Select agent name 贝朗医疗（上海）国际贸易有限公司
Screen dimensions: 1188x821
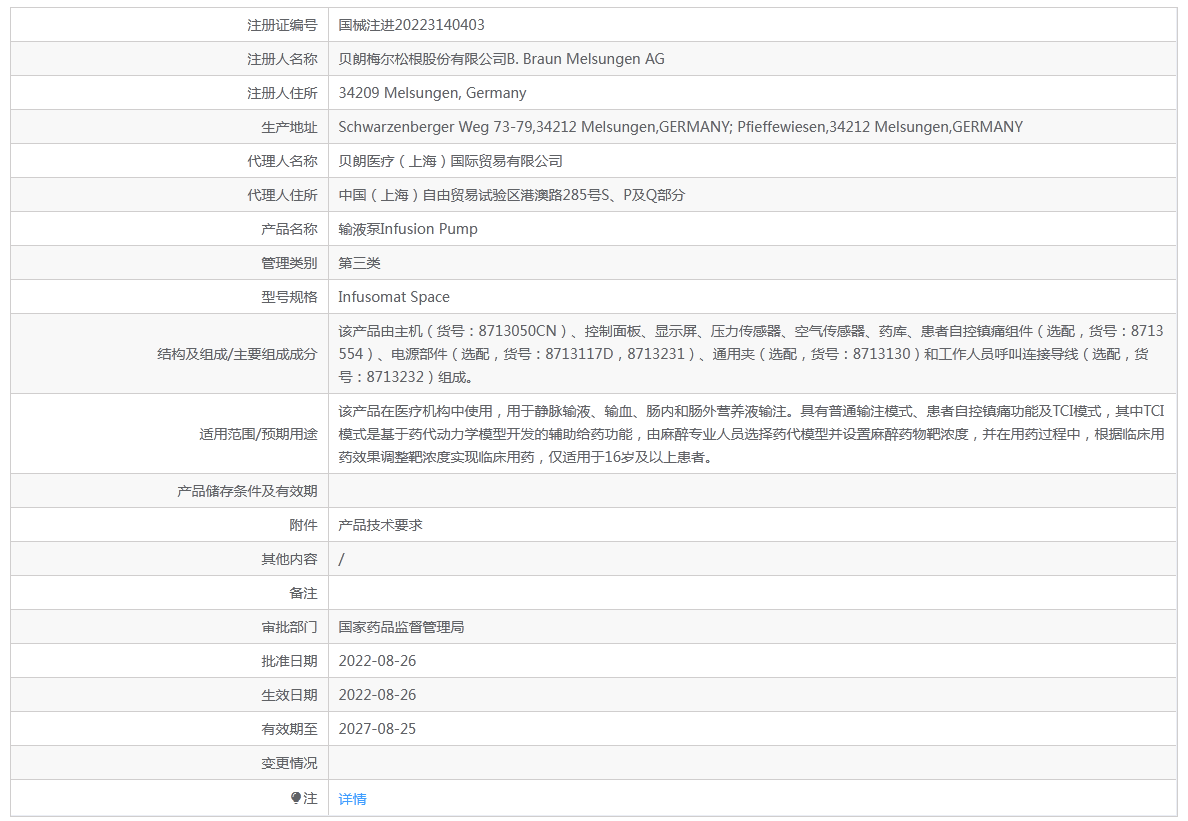click(x=450, y=161)
